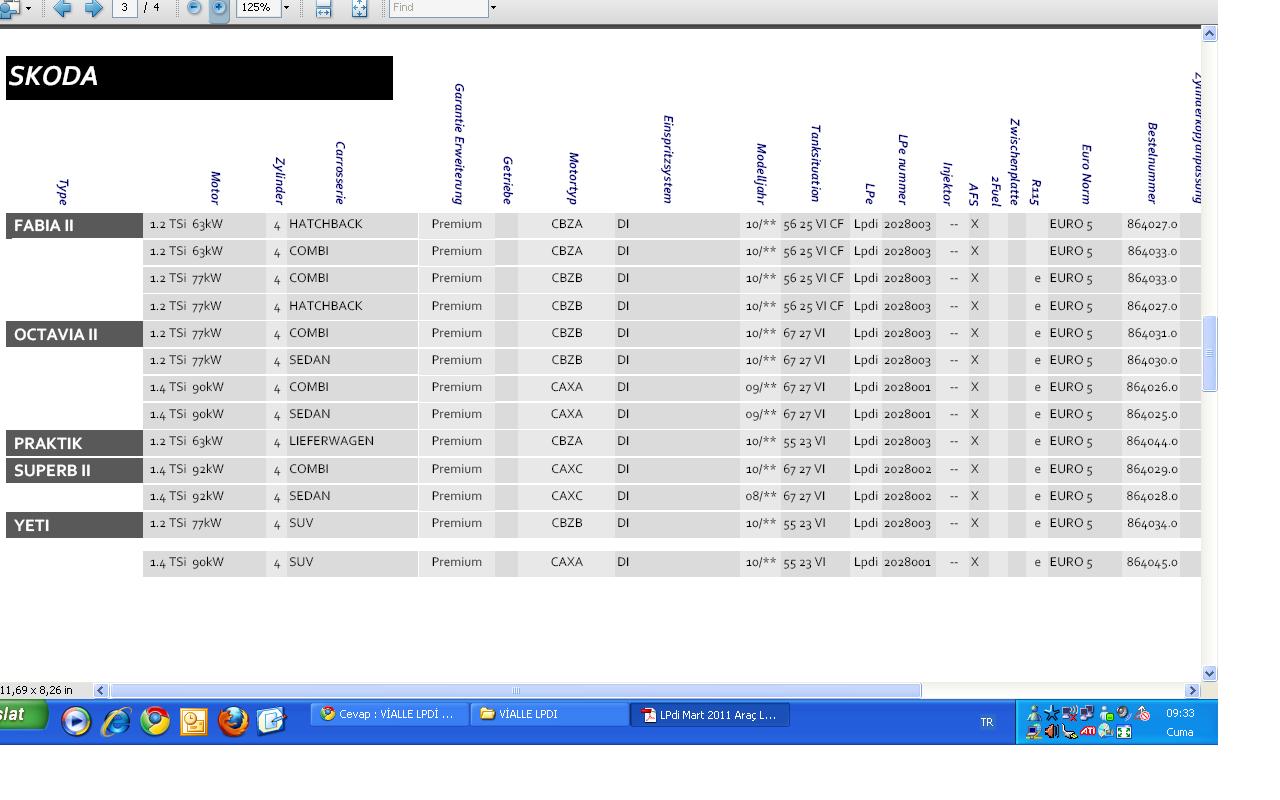1280x800 pixels.
Task: Go to the previous PDF page
Action: [62, 8]
